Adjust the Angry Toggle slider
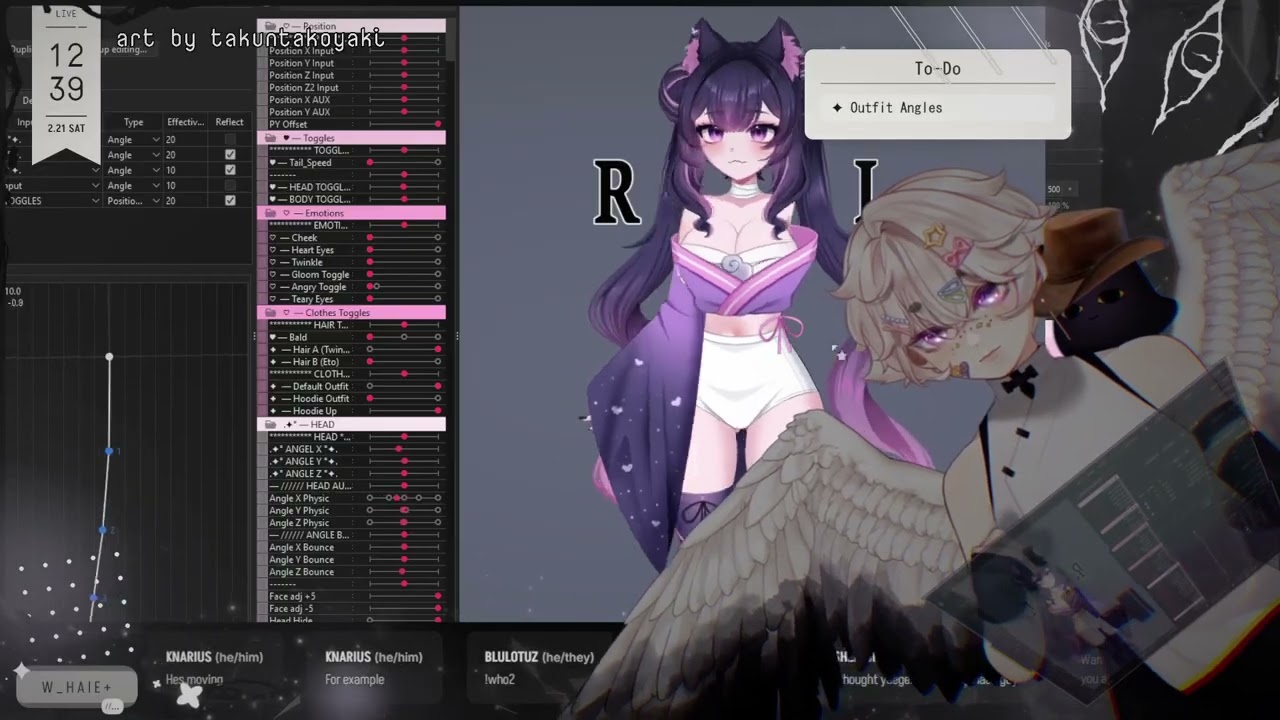This screenshot has width=1280, height=720. click(x=404, y=287)
